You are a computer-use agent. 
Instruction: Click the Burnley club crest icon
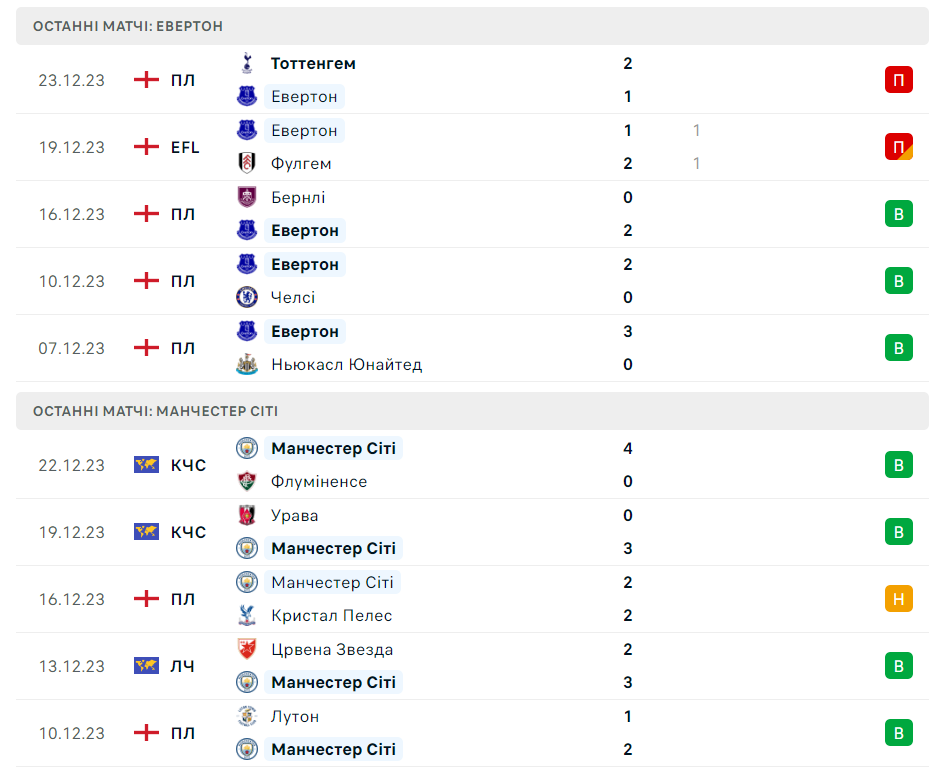pos(246,197)
